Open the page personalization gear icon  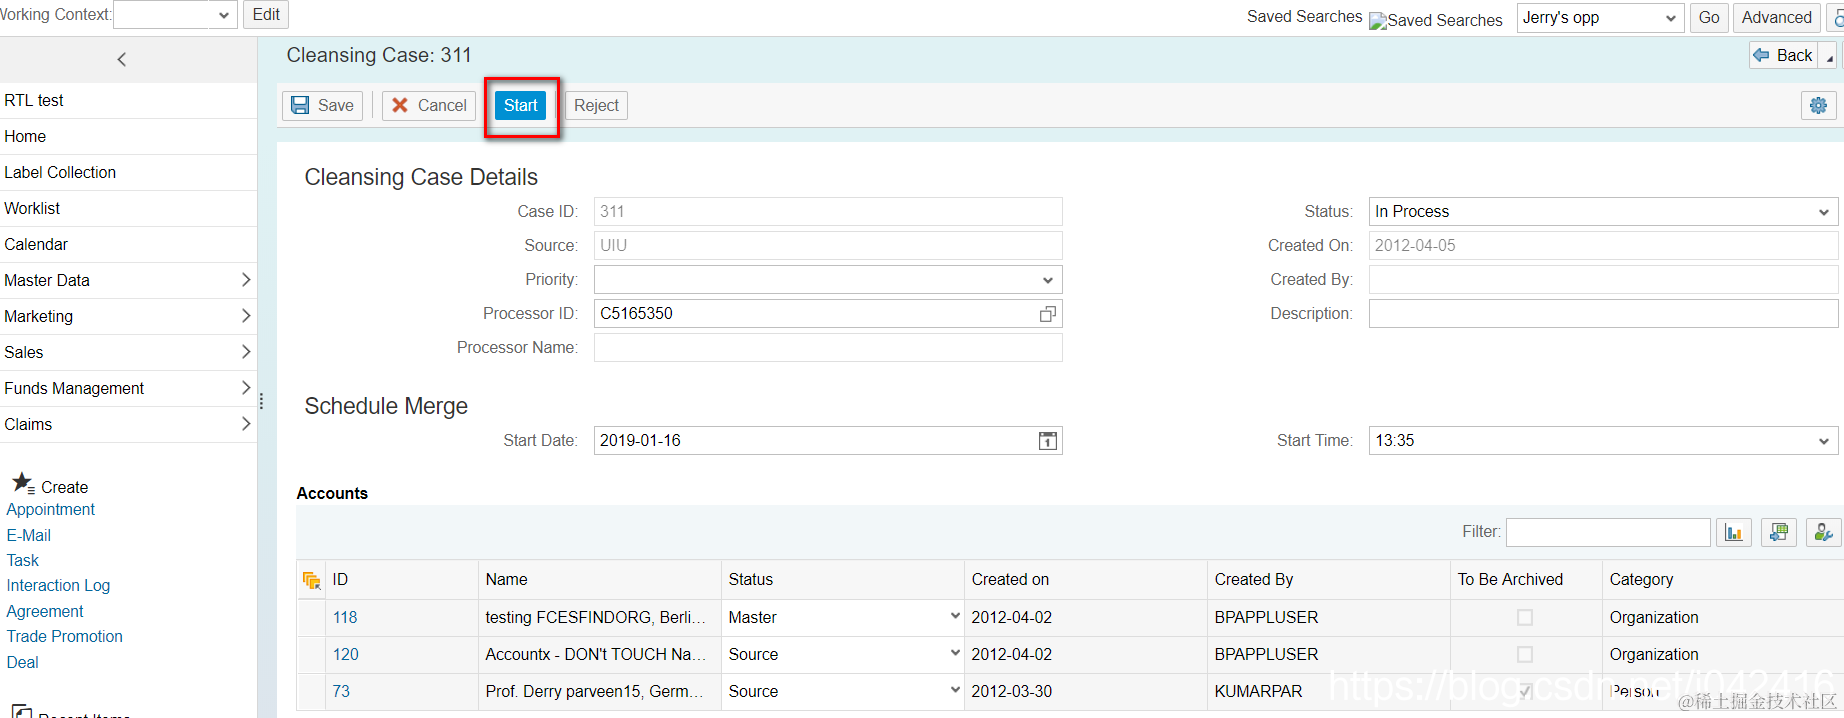(x=1818, y=105)
